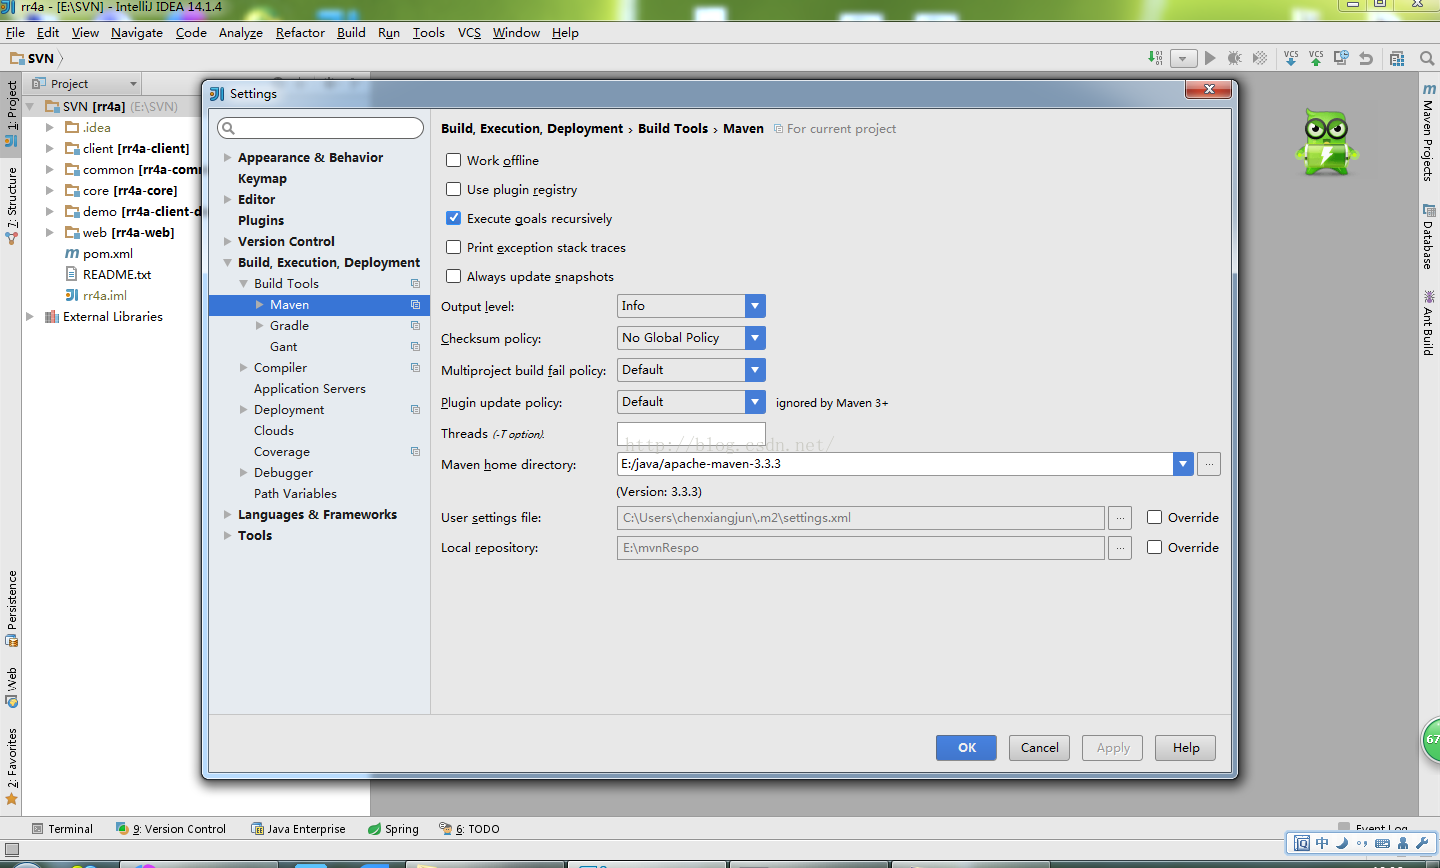Screen dimensions: 1440x868
Task: Click the pom.xml Maven file icon
Action: tap(72, 253)
